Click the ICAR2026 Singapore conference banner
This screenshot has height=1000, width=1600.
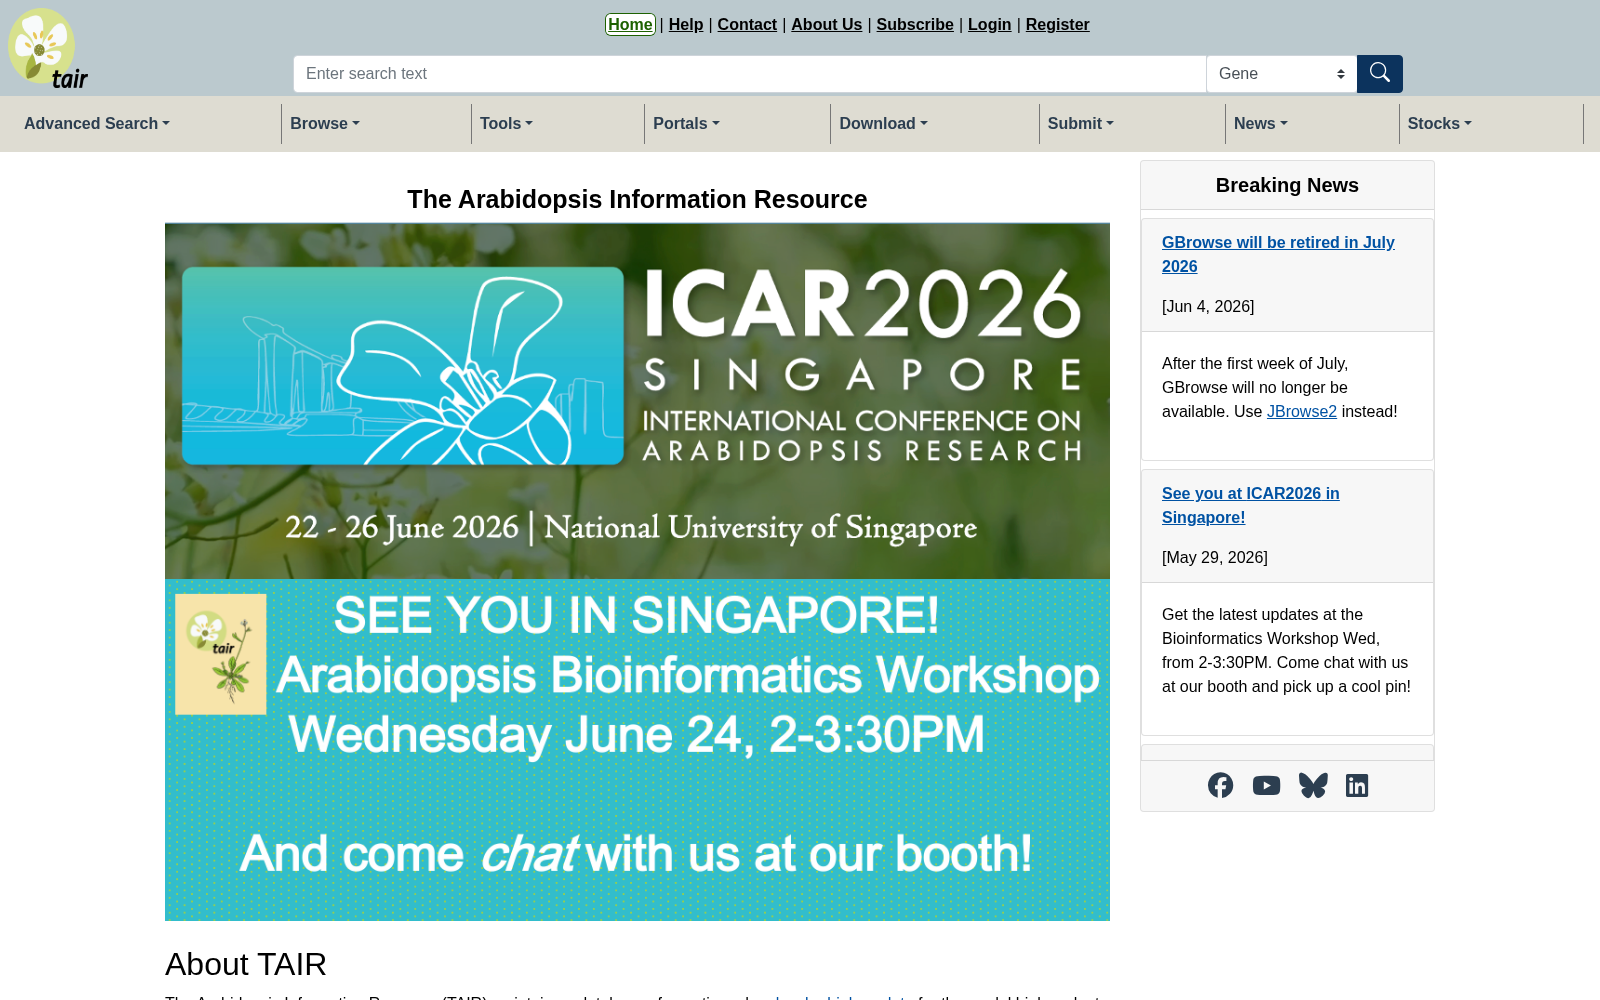(637, 401)
